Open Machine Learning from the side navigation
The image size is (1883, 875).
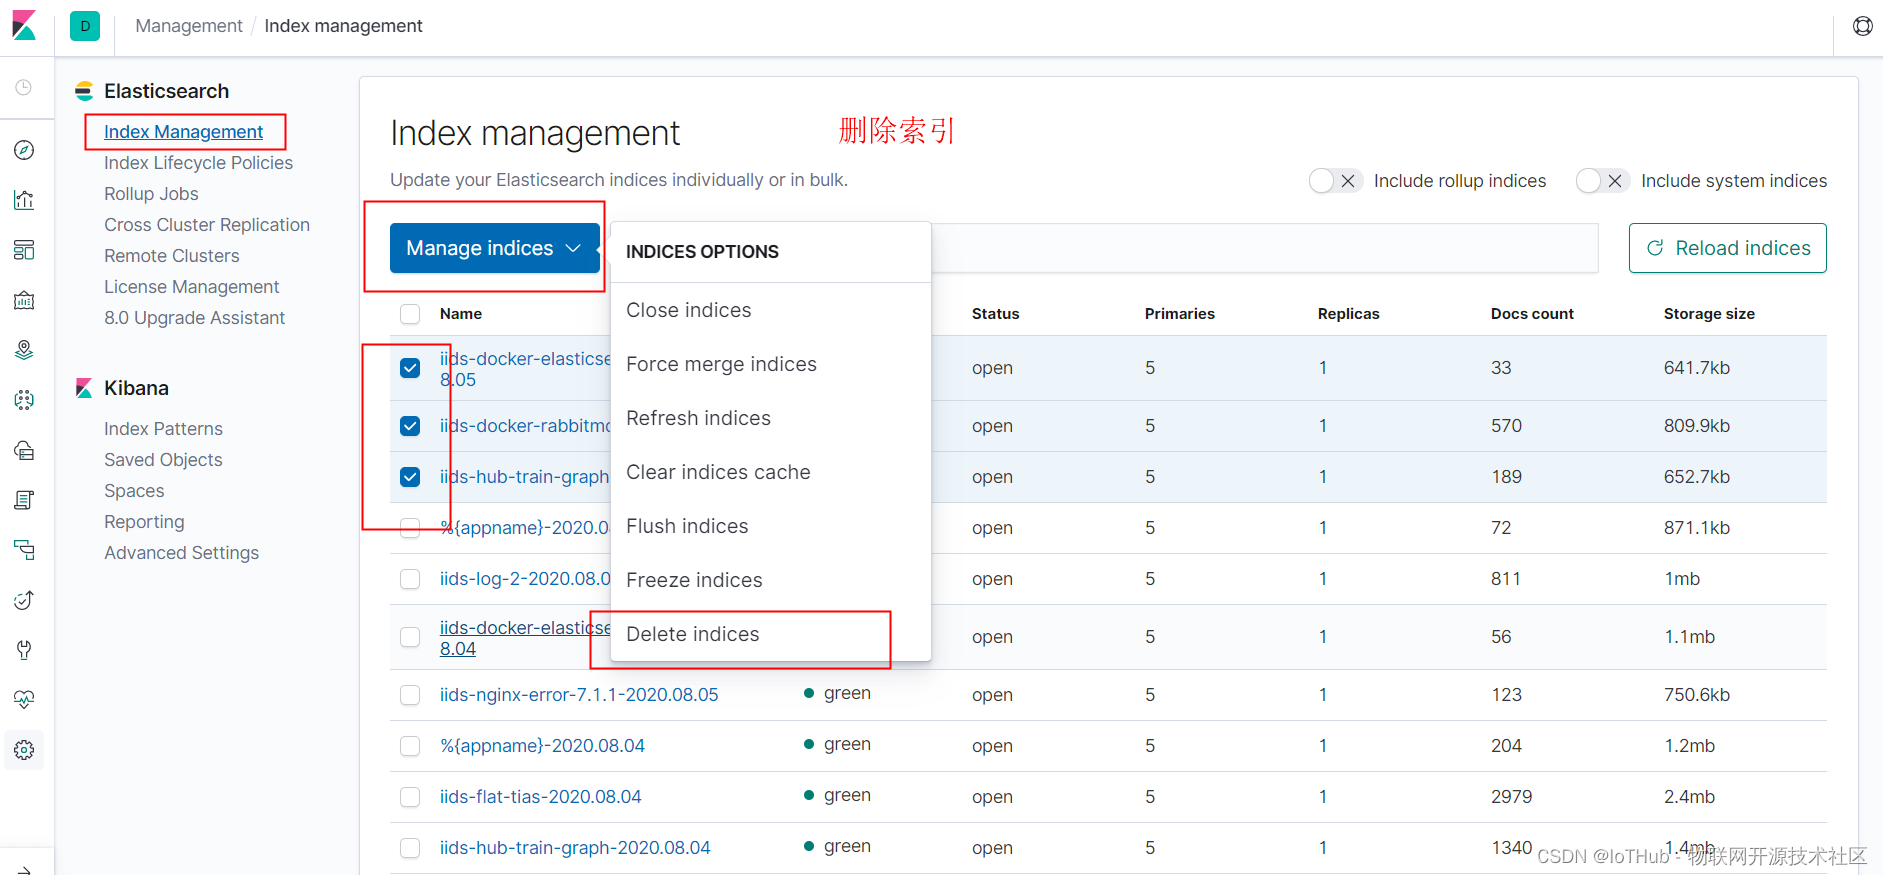tap(24, 400)
